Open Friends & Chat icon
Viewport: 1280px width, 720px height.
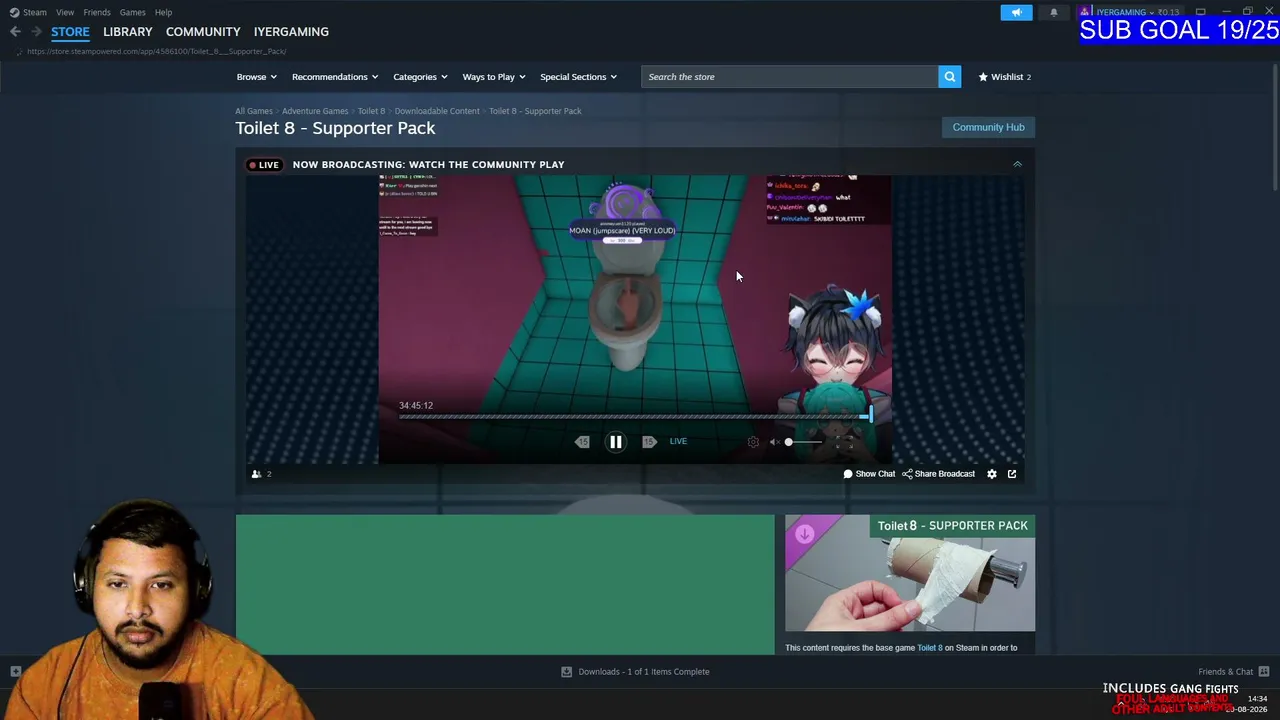pyautogui.click(x=1264, y=672)
